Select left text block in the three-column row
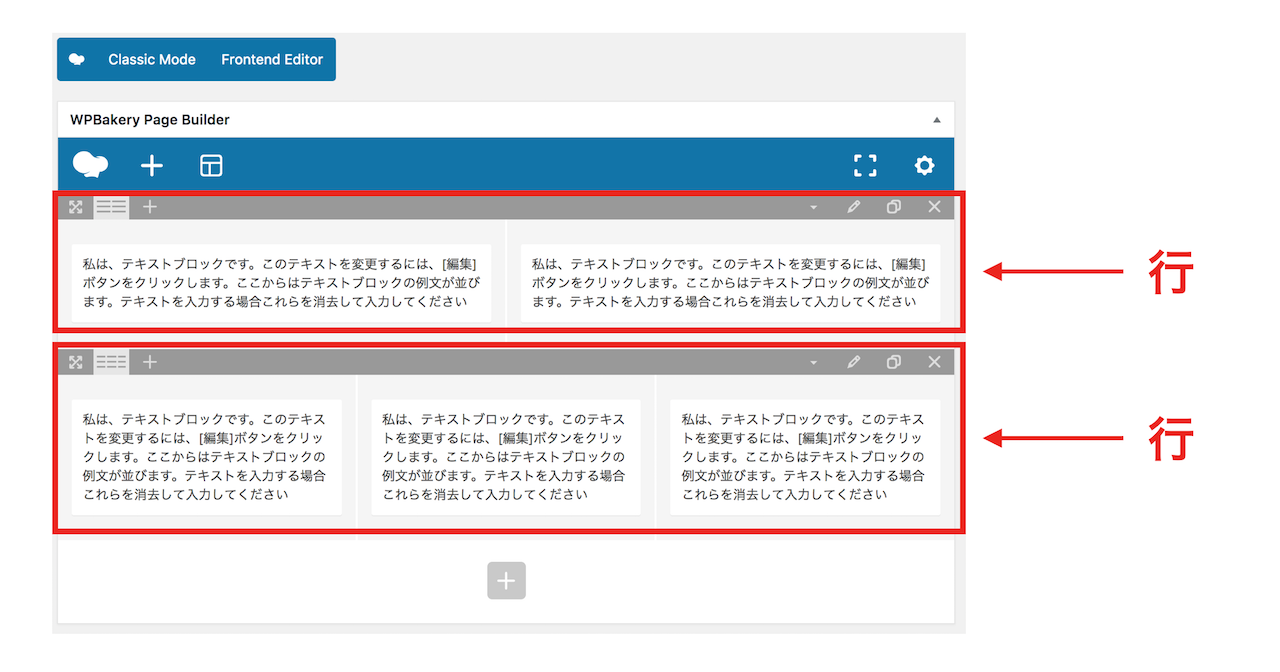Image resolution: width=1280 pixels, height=672 pixels. coord(207,457)
